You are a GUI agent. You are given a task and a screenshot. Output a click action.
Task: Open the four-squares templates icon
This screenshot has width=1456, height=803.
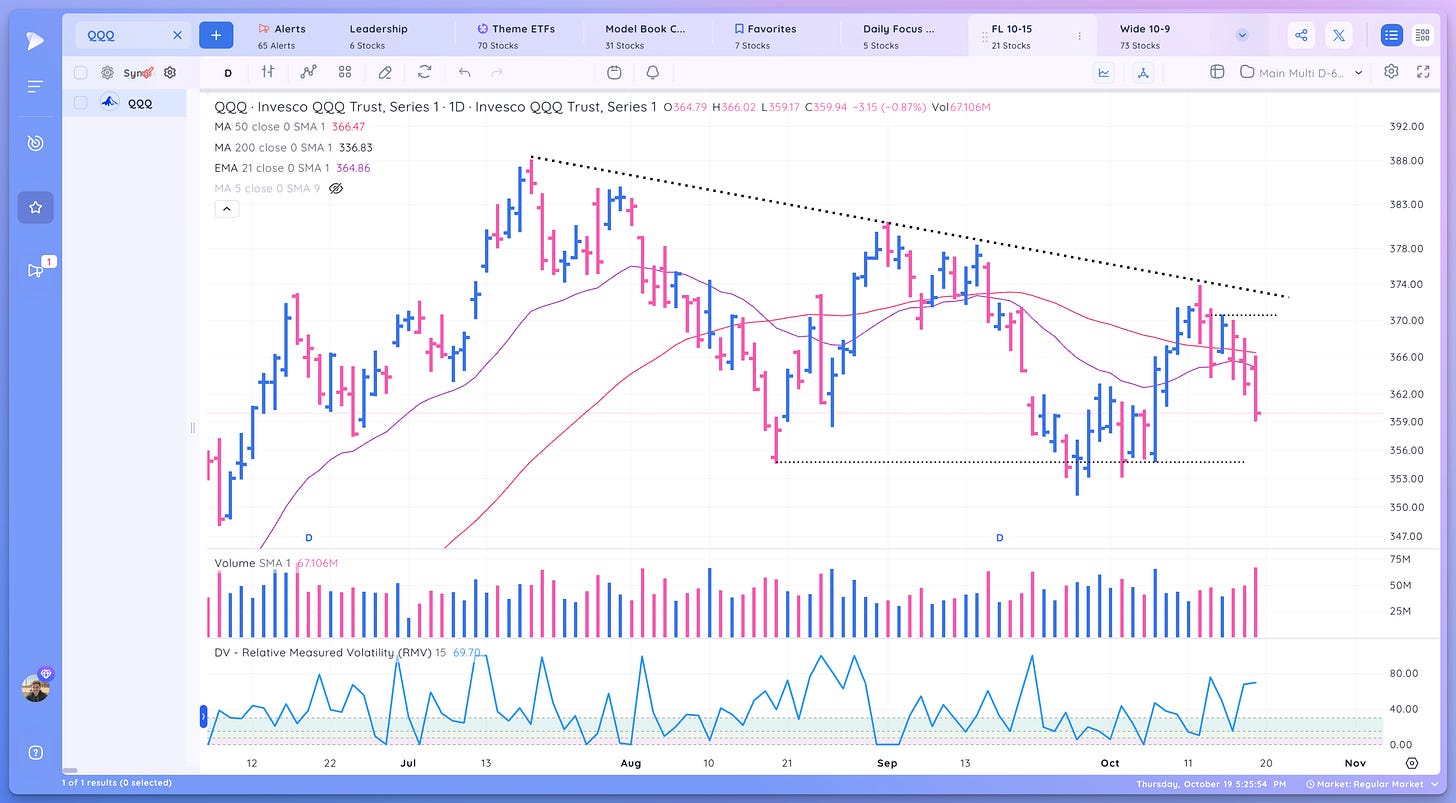(x=345, y=72)
